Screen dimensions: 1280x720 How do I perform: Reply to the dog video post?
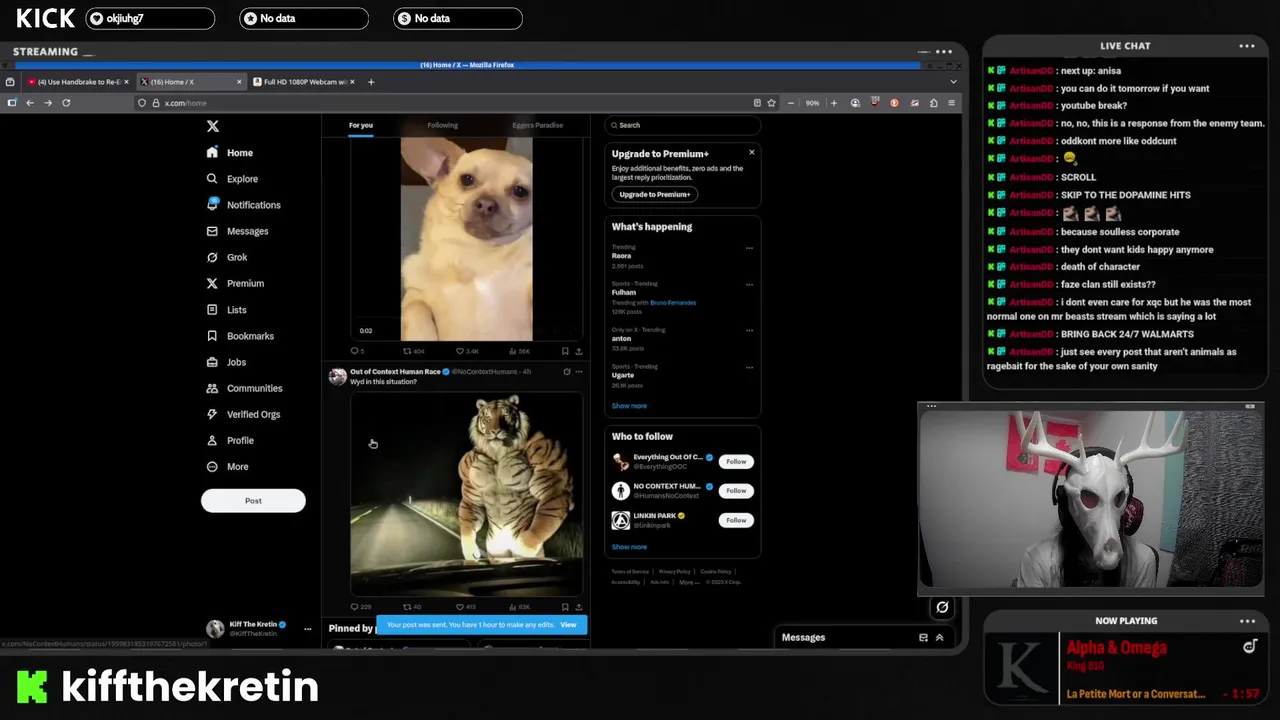click(x=355, y=351)
